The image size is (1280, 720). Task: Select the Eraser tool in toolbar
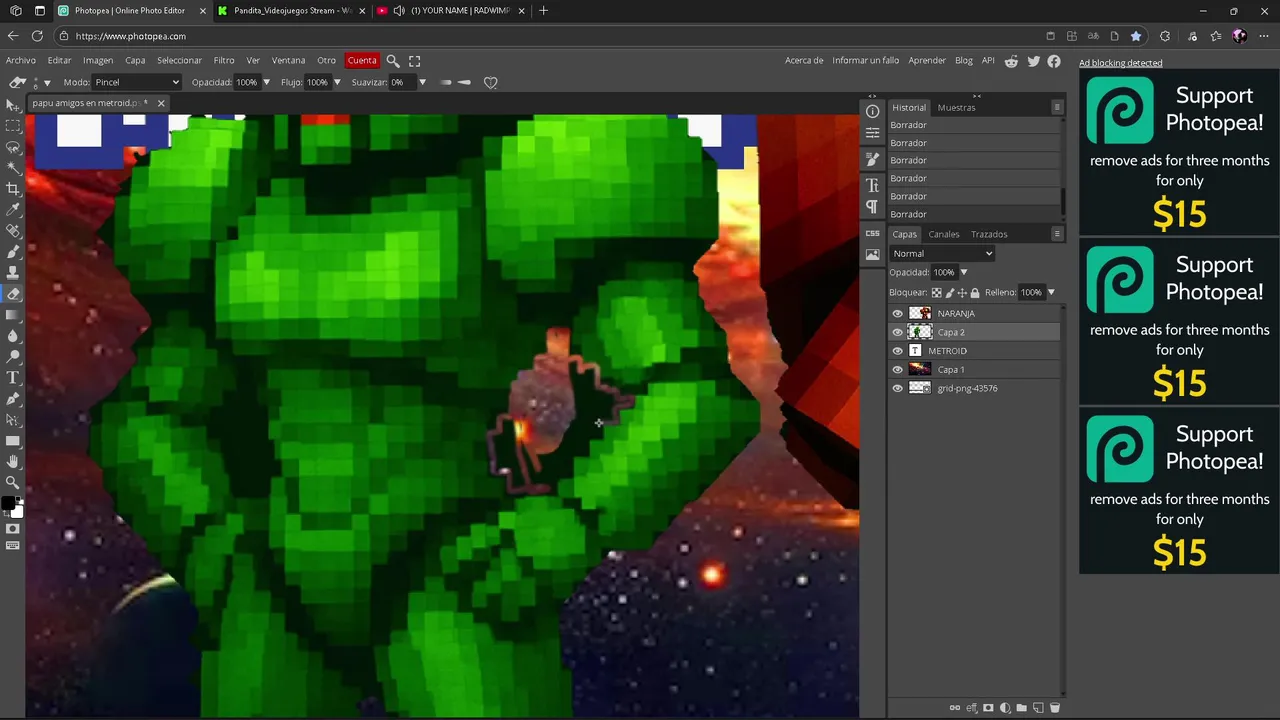[x=13, y=294]
